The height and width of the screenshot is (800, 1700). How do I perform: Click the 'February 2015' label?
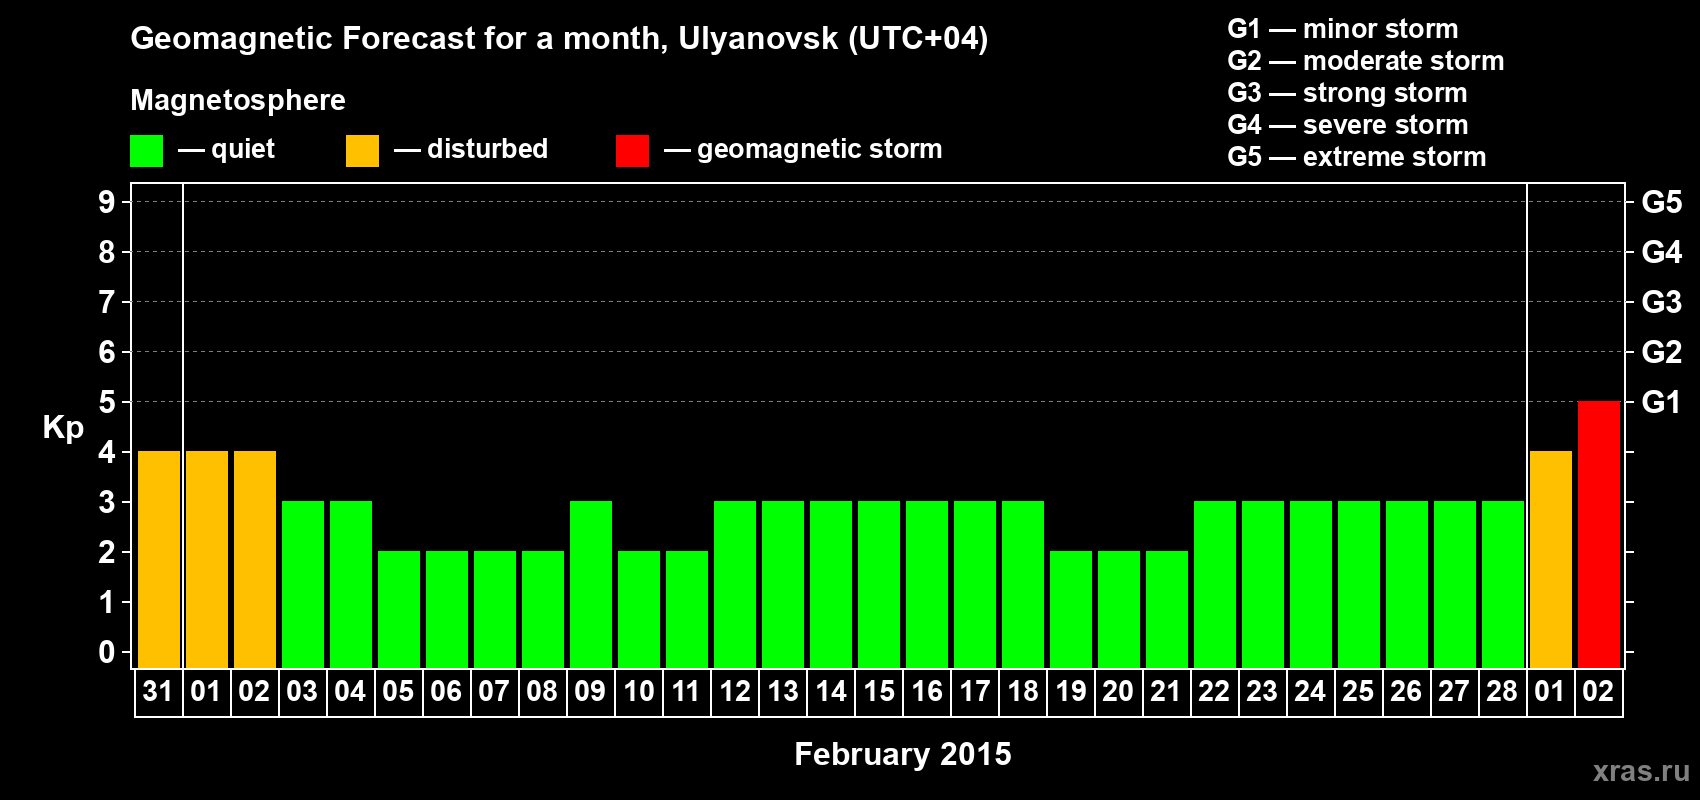(903, 754)
